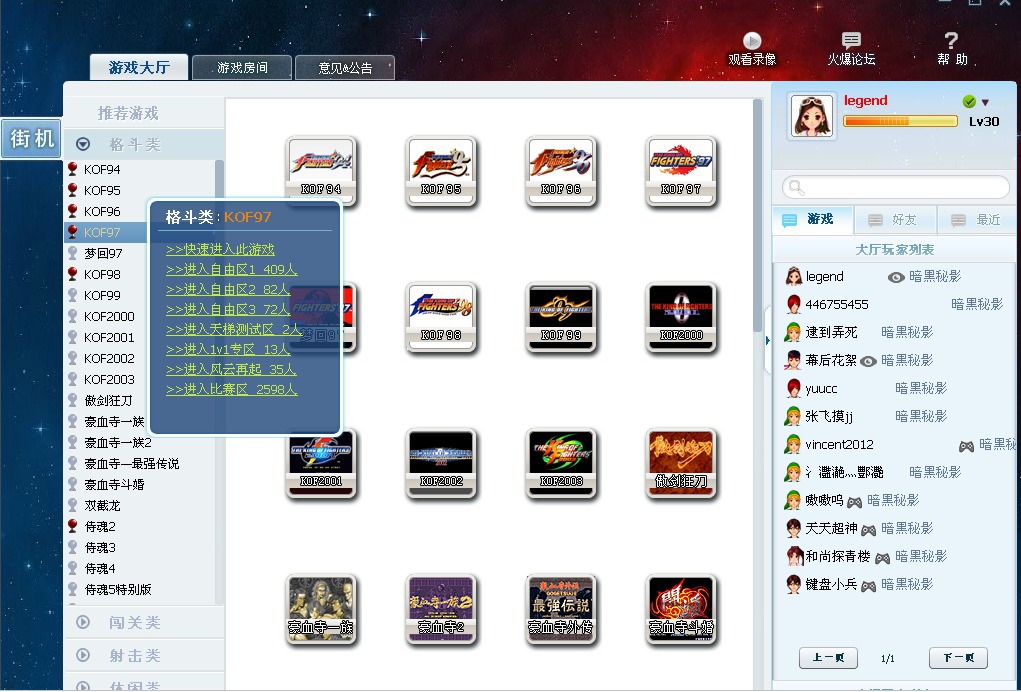Open the KOF2003 game tile

(x=561, y=463)
